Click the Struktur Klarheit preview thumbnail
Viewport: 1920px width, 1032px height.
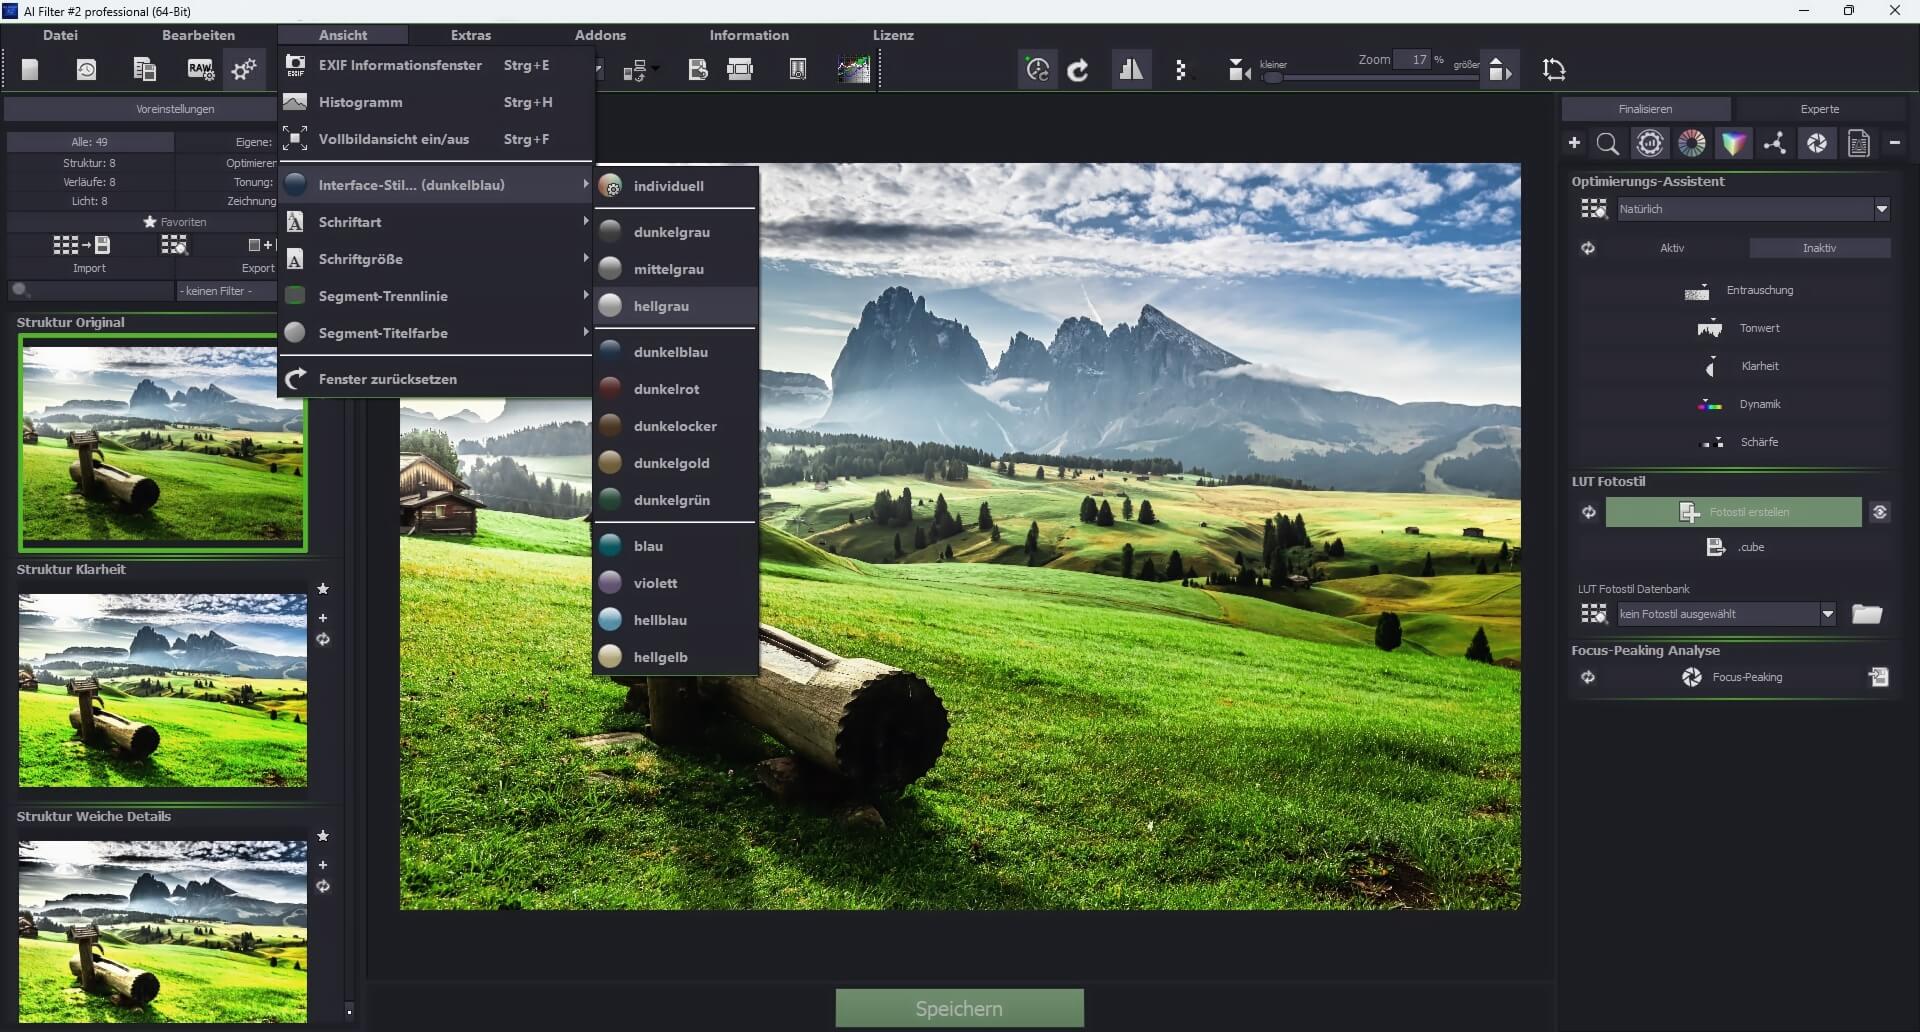click(162, 689)
